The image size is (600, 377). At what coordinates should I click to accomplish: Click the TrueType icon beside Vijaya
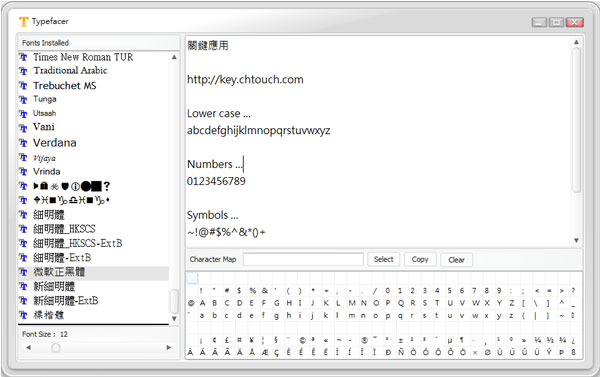point(23,157)
